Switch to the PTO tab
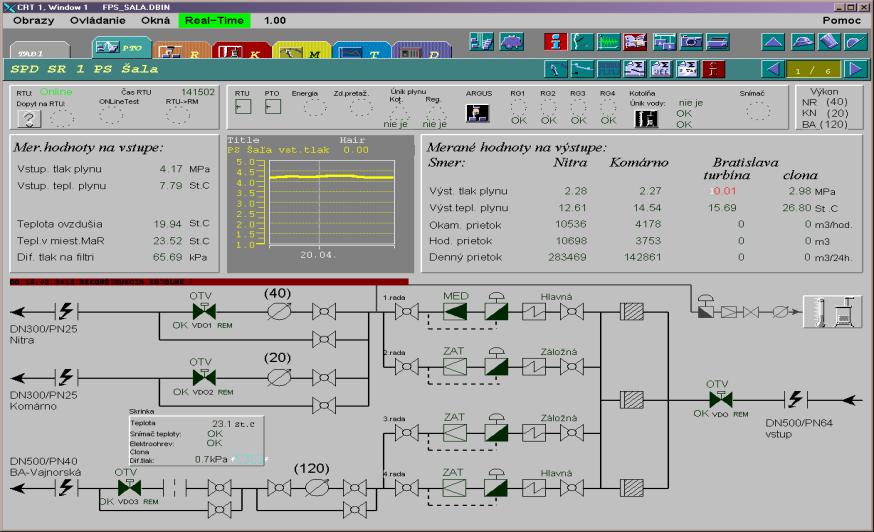This screenshot has height=532, width=874. tap(121, 48)
